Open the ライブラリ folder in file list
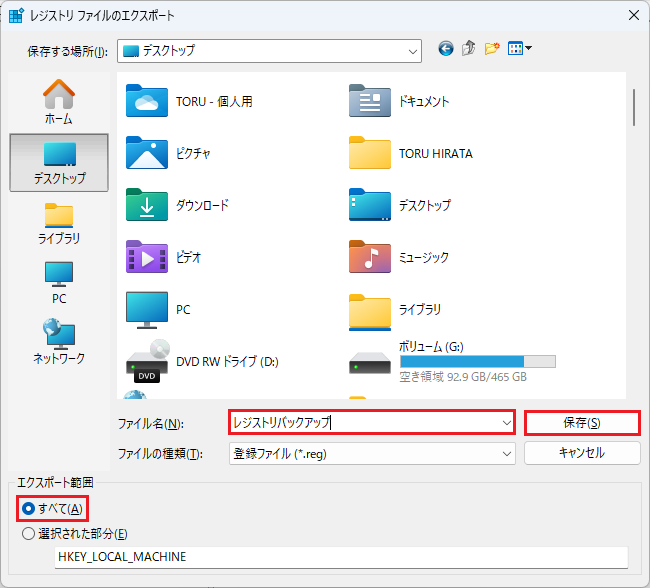 pyautogui.click(x=370, y=312)
